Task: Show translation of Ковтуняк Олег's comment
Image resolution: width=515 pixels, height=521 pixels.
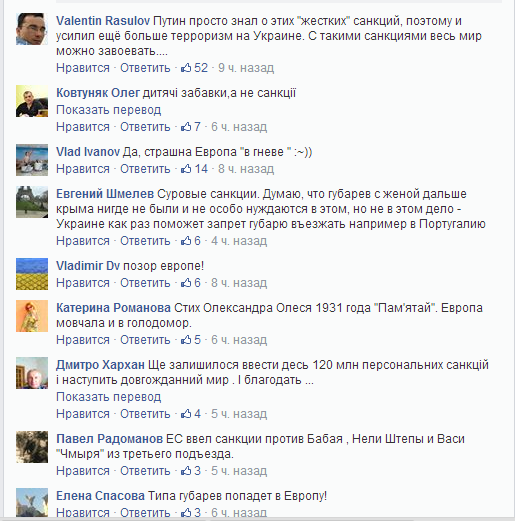Action: pyautogui.click(x=109, y=110)
